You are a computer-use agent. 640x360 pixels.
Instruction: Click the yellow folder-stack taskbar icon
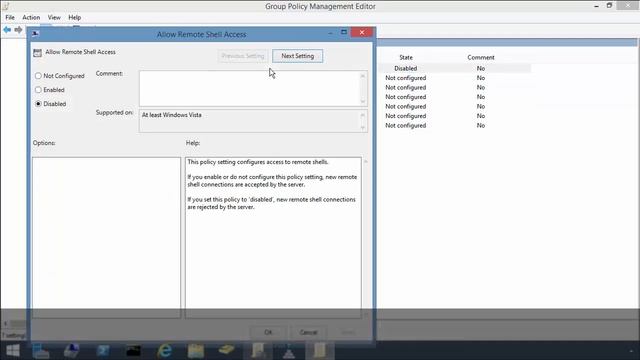tap(226, 350)
